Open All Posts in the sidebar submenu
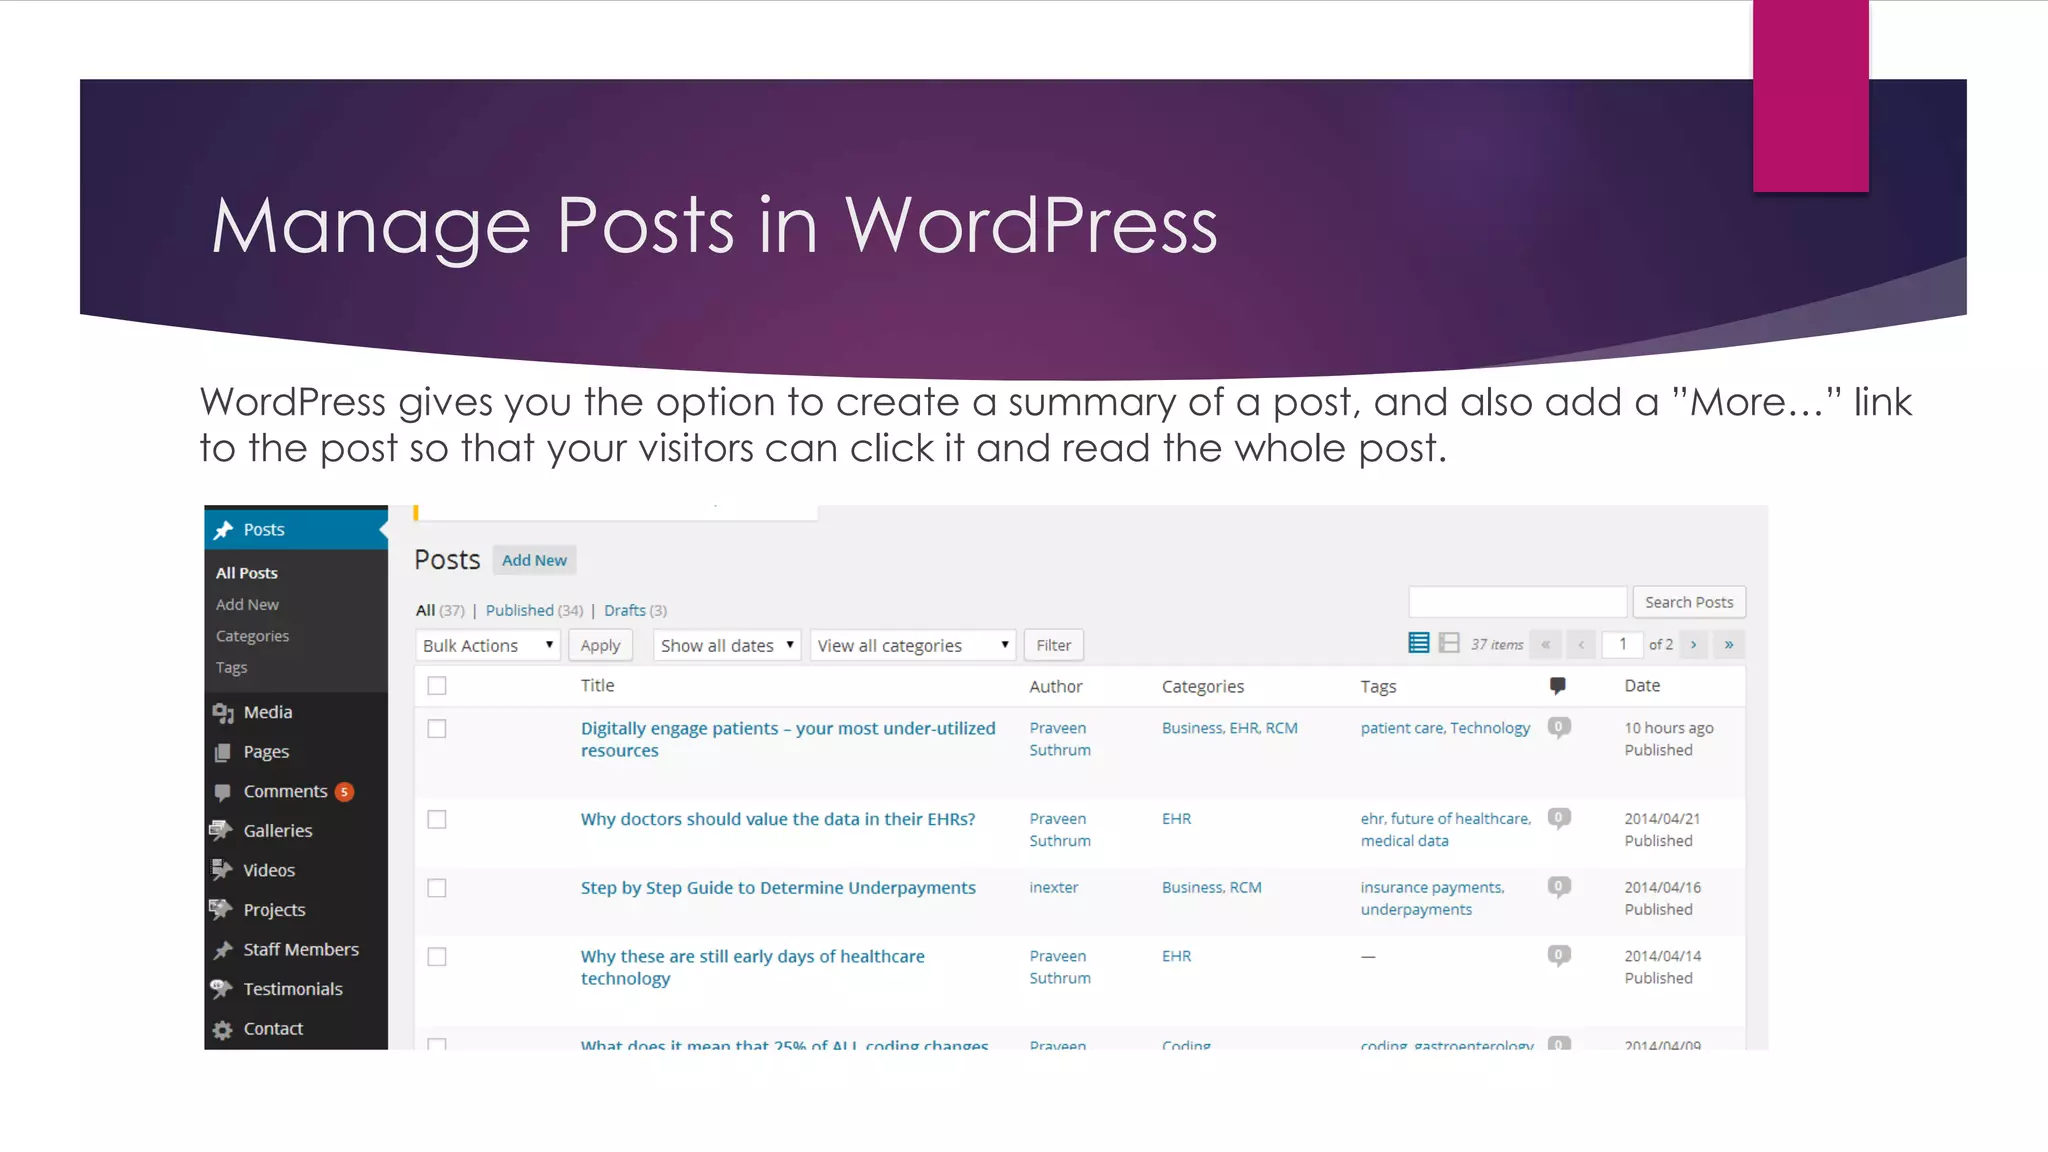This screenshot has width=2048, height=1152. click(x=247, y=573)
